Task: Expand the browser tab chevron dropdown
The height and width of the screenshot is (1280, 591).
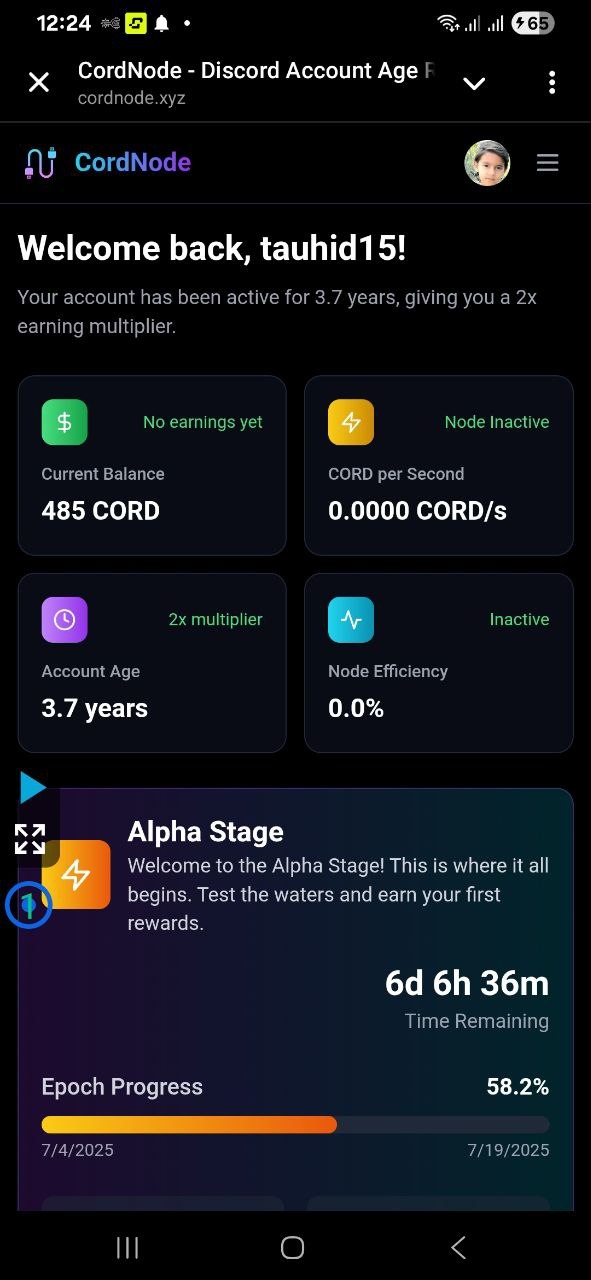Action: 474,83
